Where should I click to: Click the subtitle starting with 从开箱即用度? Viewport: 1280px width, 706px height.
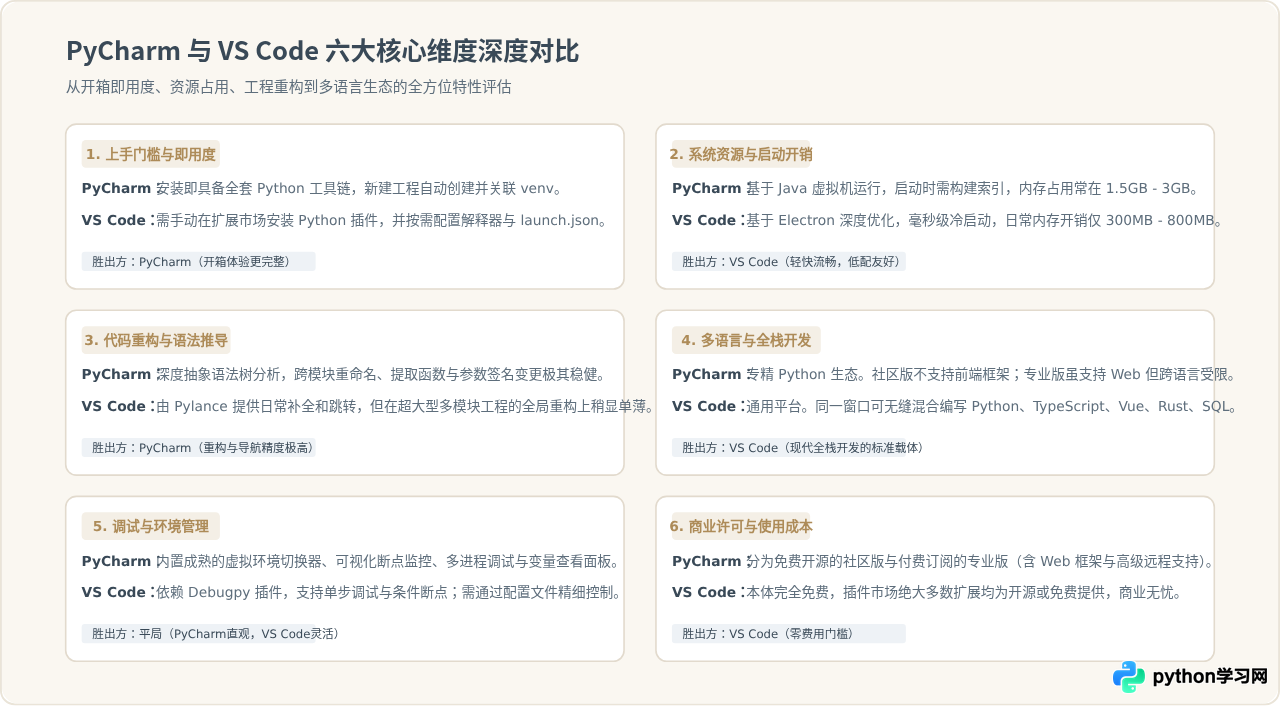click(289, 87)
